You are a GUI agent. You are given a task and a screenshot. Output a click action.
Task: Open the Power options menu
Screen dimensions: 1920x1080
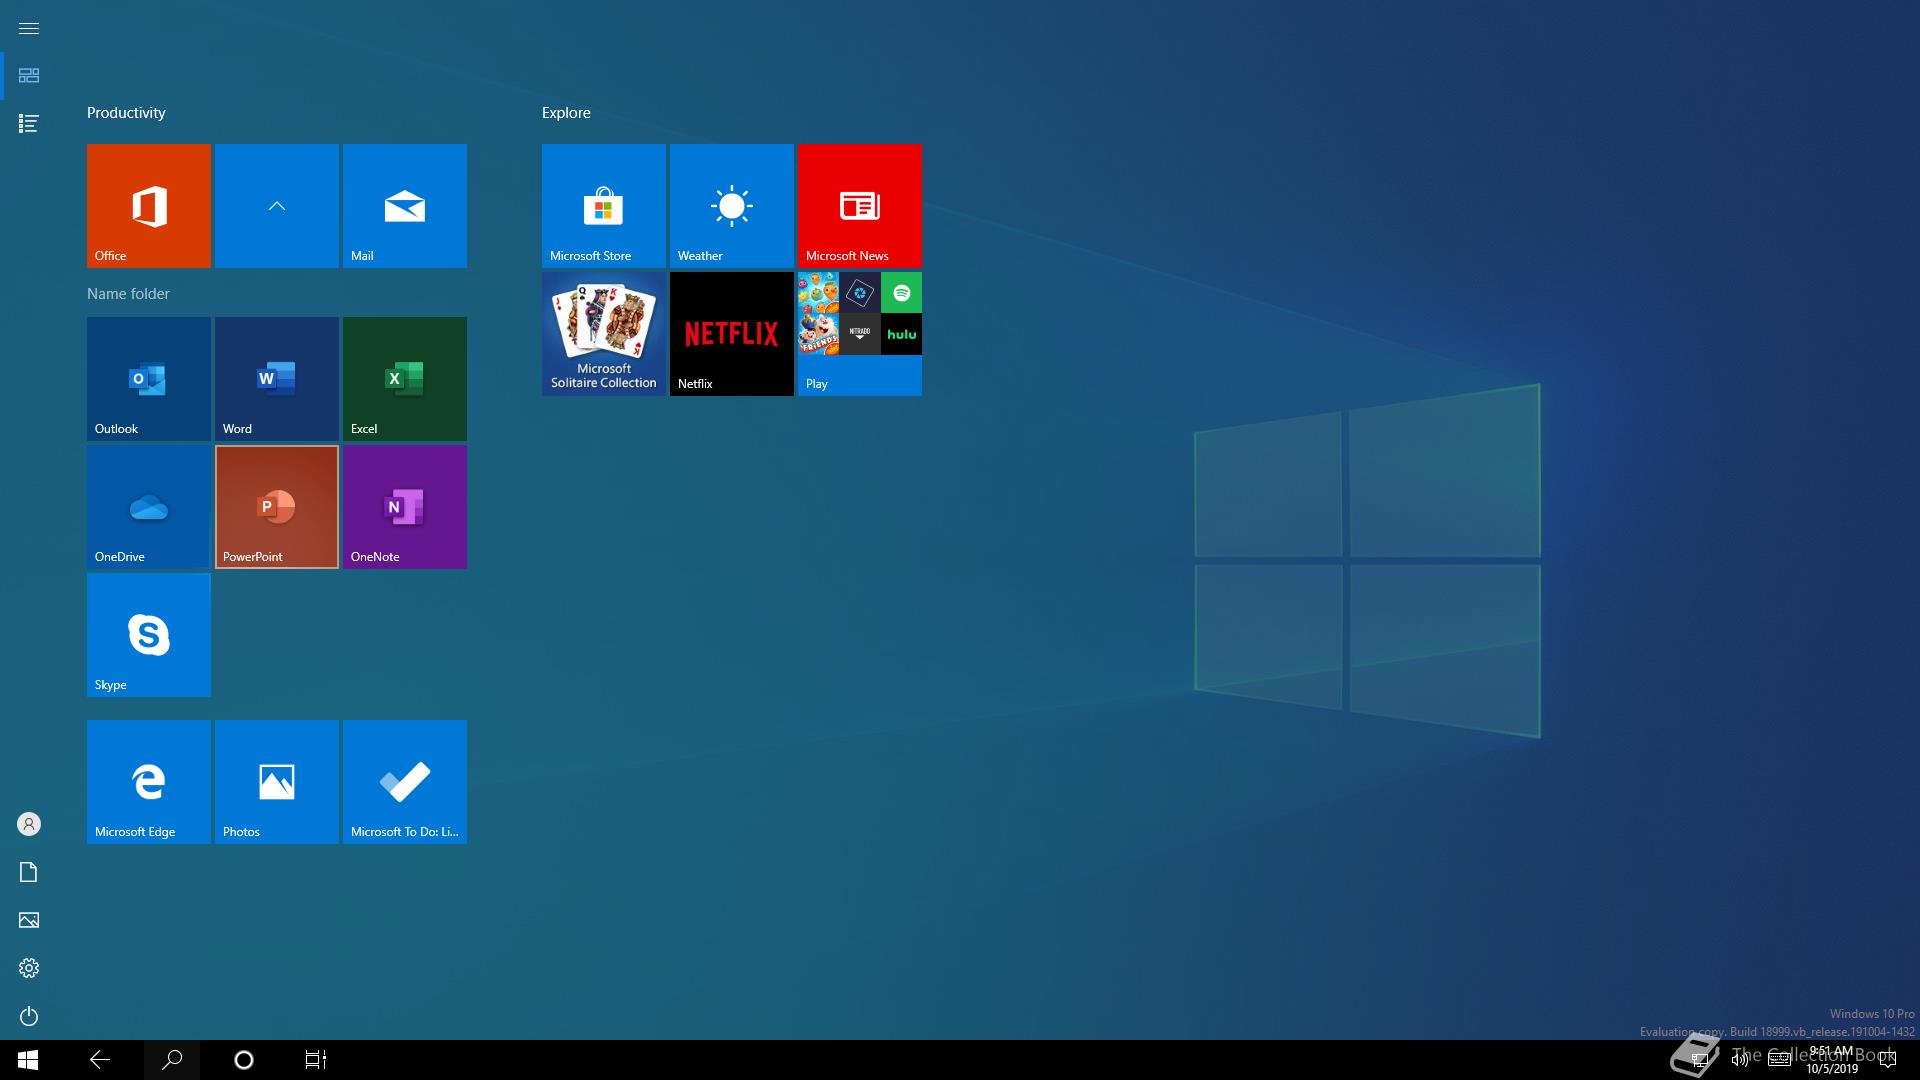click(29, 1016)
